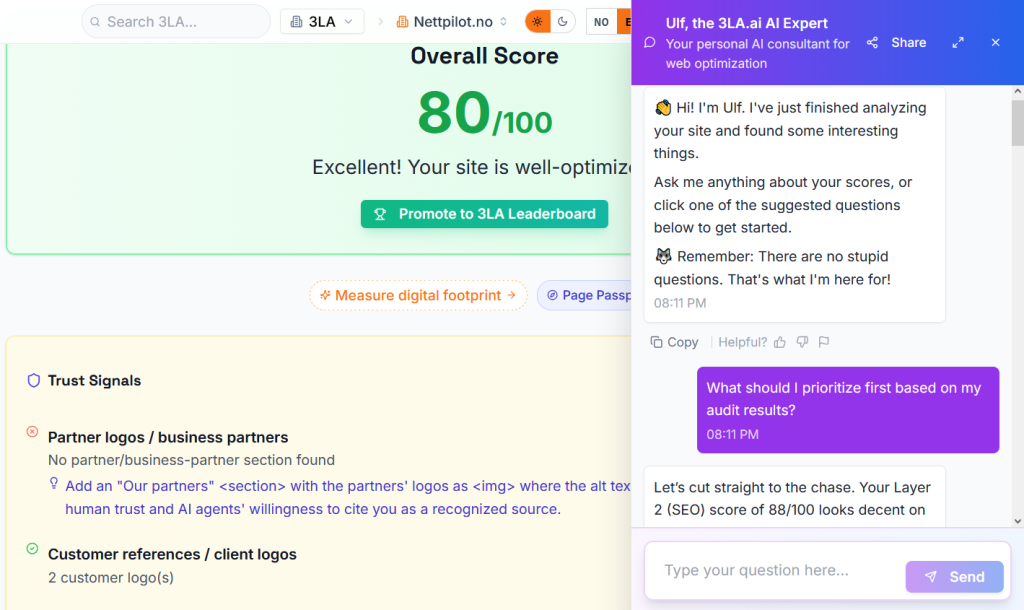Expand the Nettpilot.no site selector

coord(451,22)
